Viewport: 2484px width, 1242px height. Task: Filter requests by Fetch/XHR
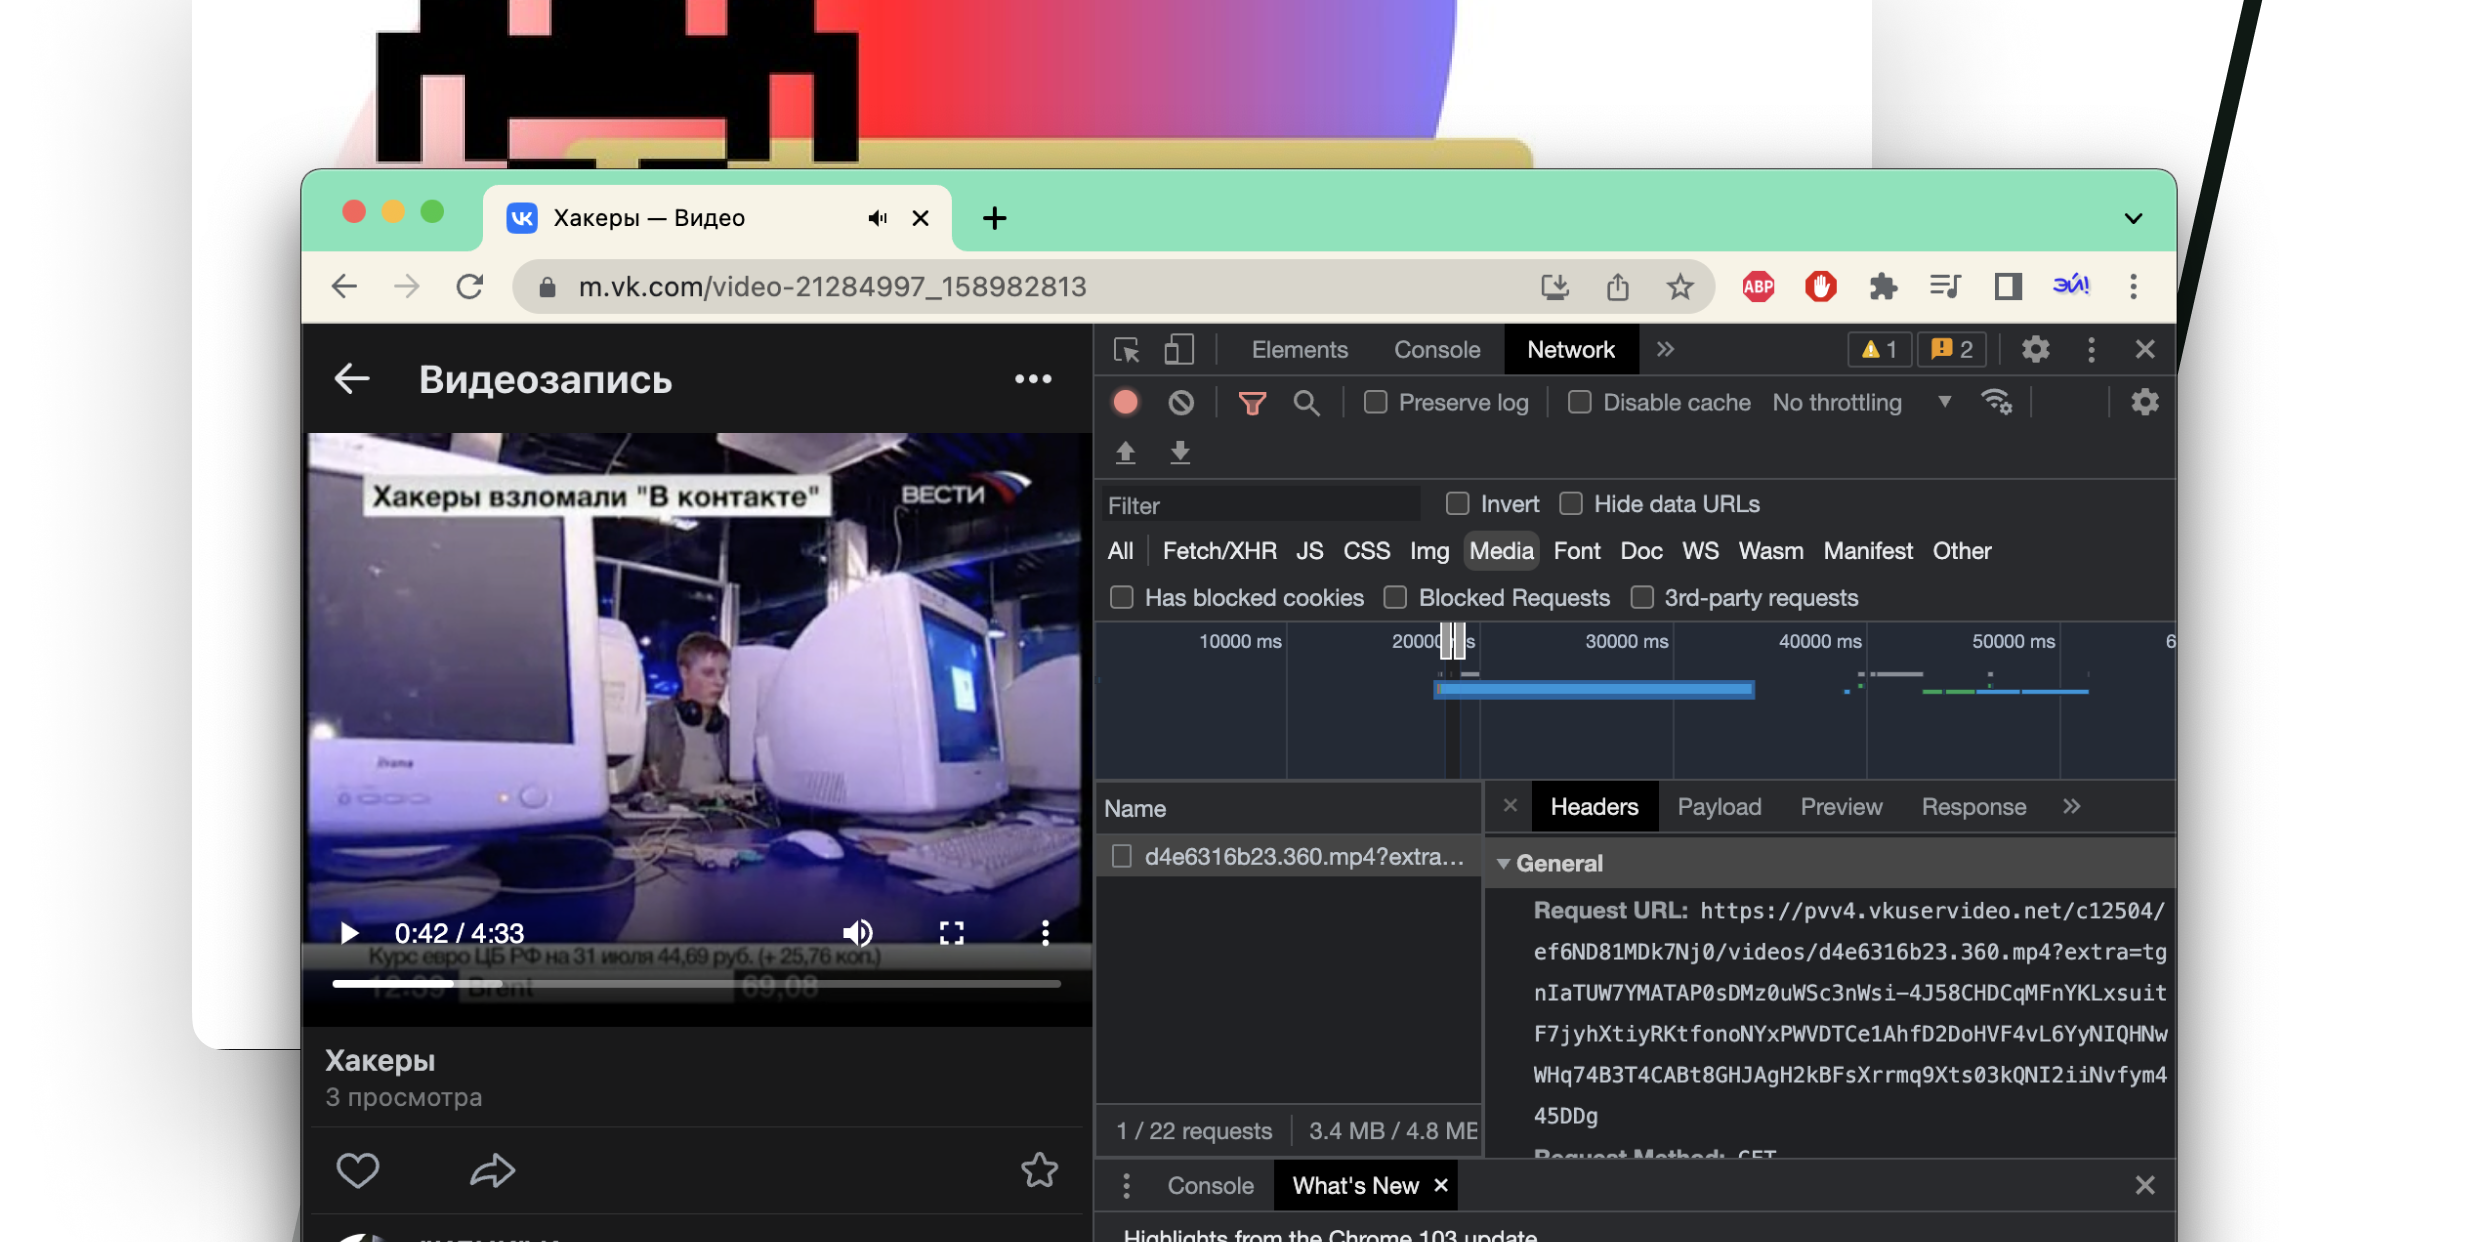1219,551
